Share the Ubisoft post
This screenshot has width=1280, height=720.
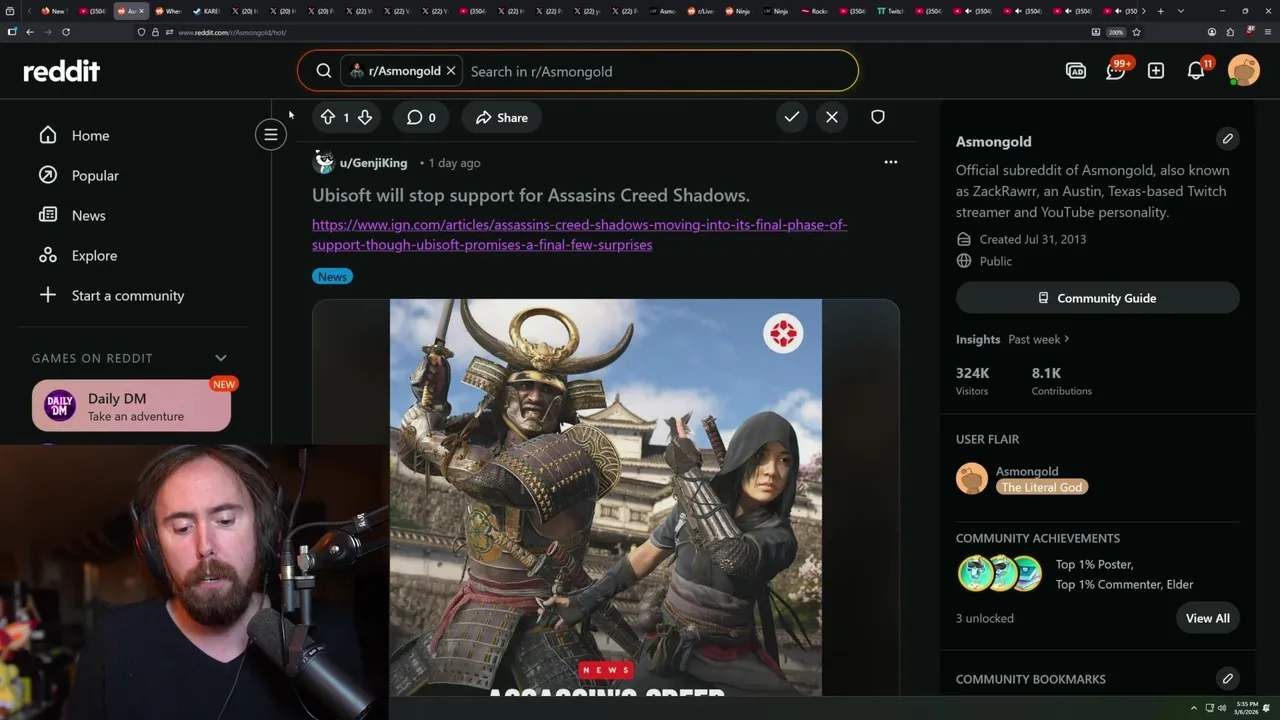point(502,117)
